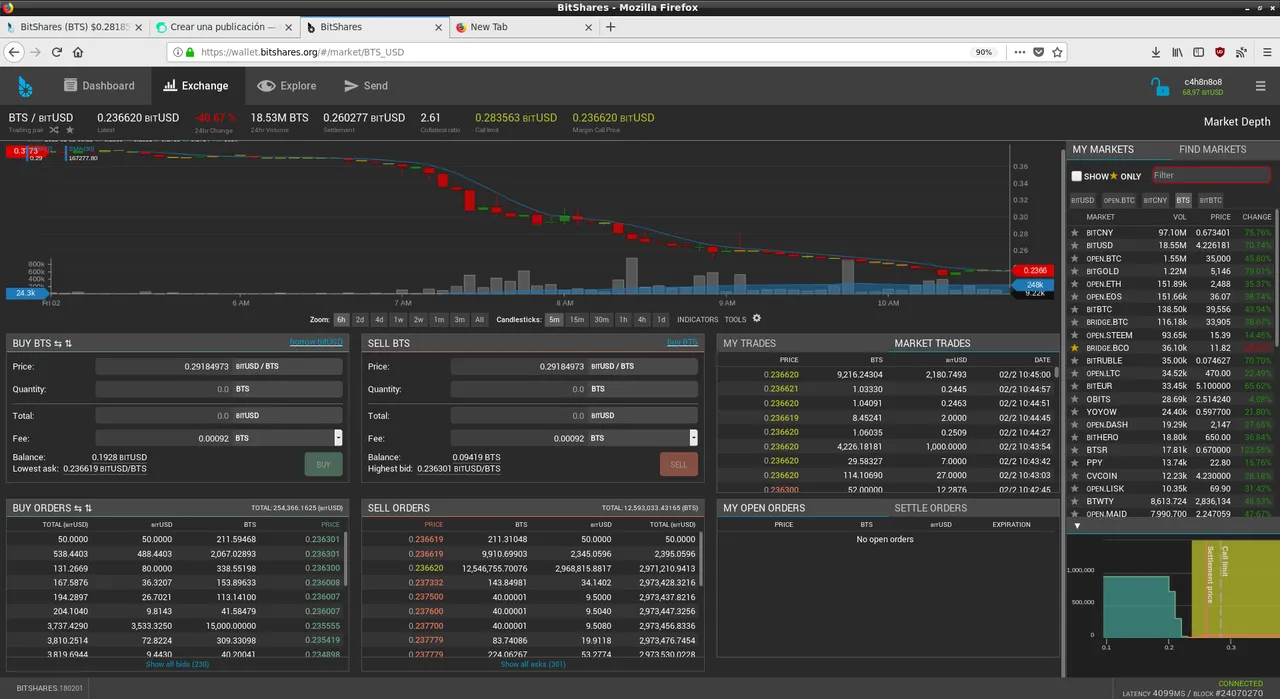Set chart zoom to 6h
Screen dimensions: 1280x699
pos(341,320)
